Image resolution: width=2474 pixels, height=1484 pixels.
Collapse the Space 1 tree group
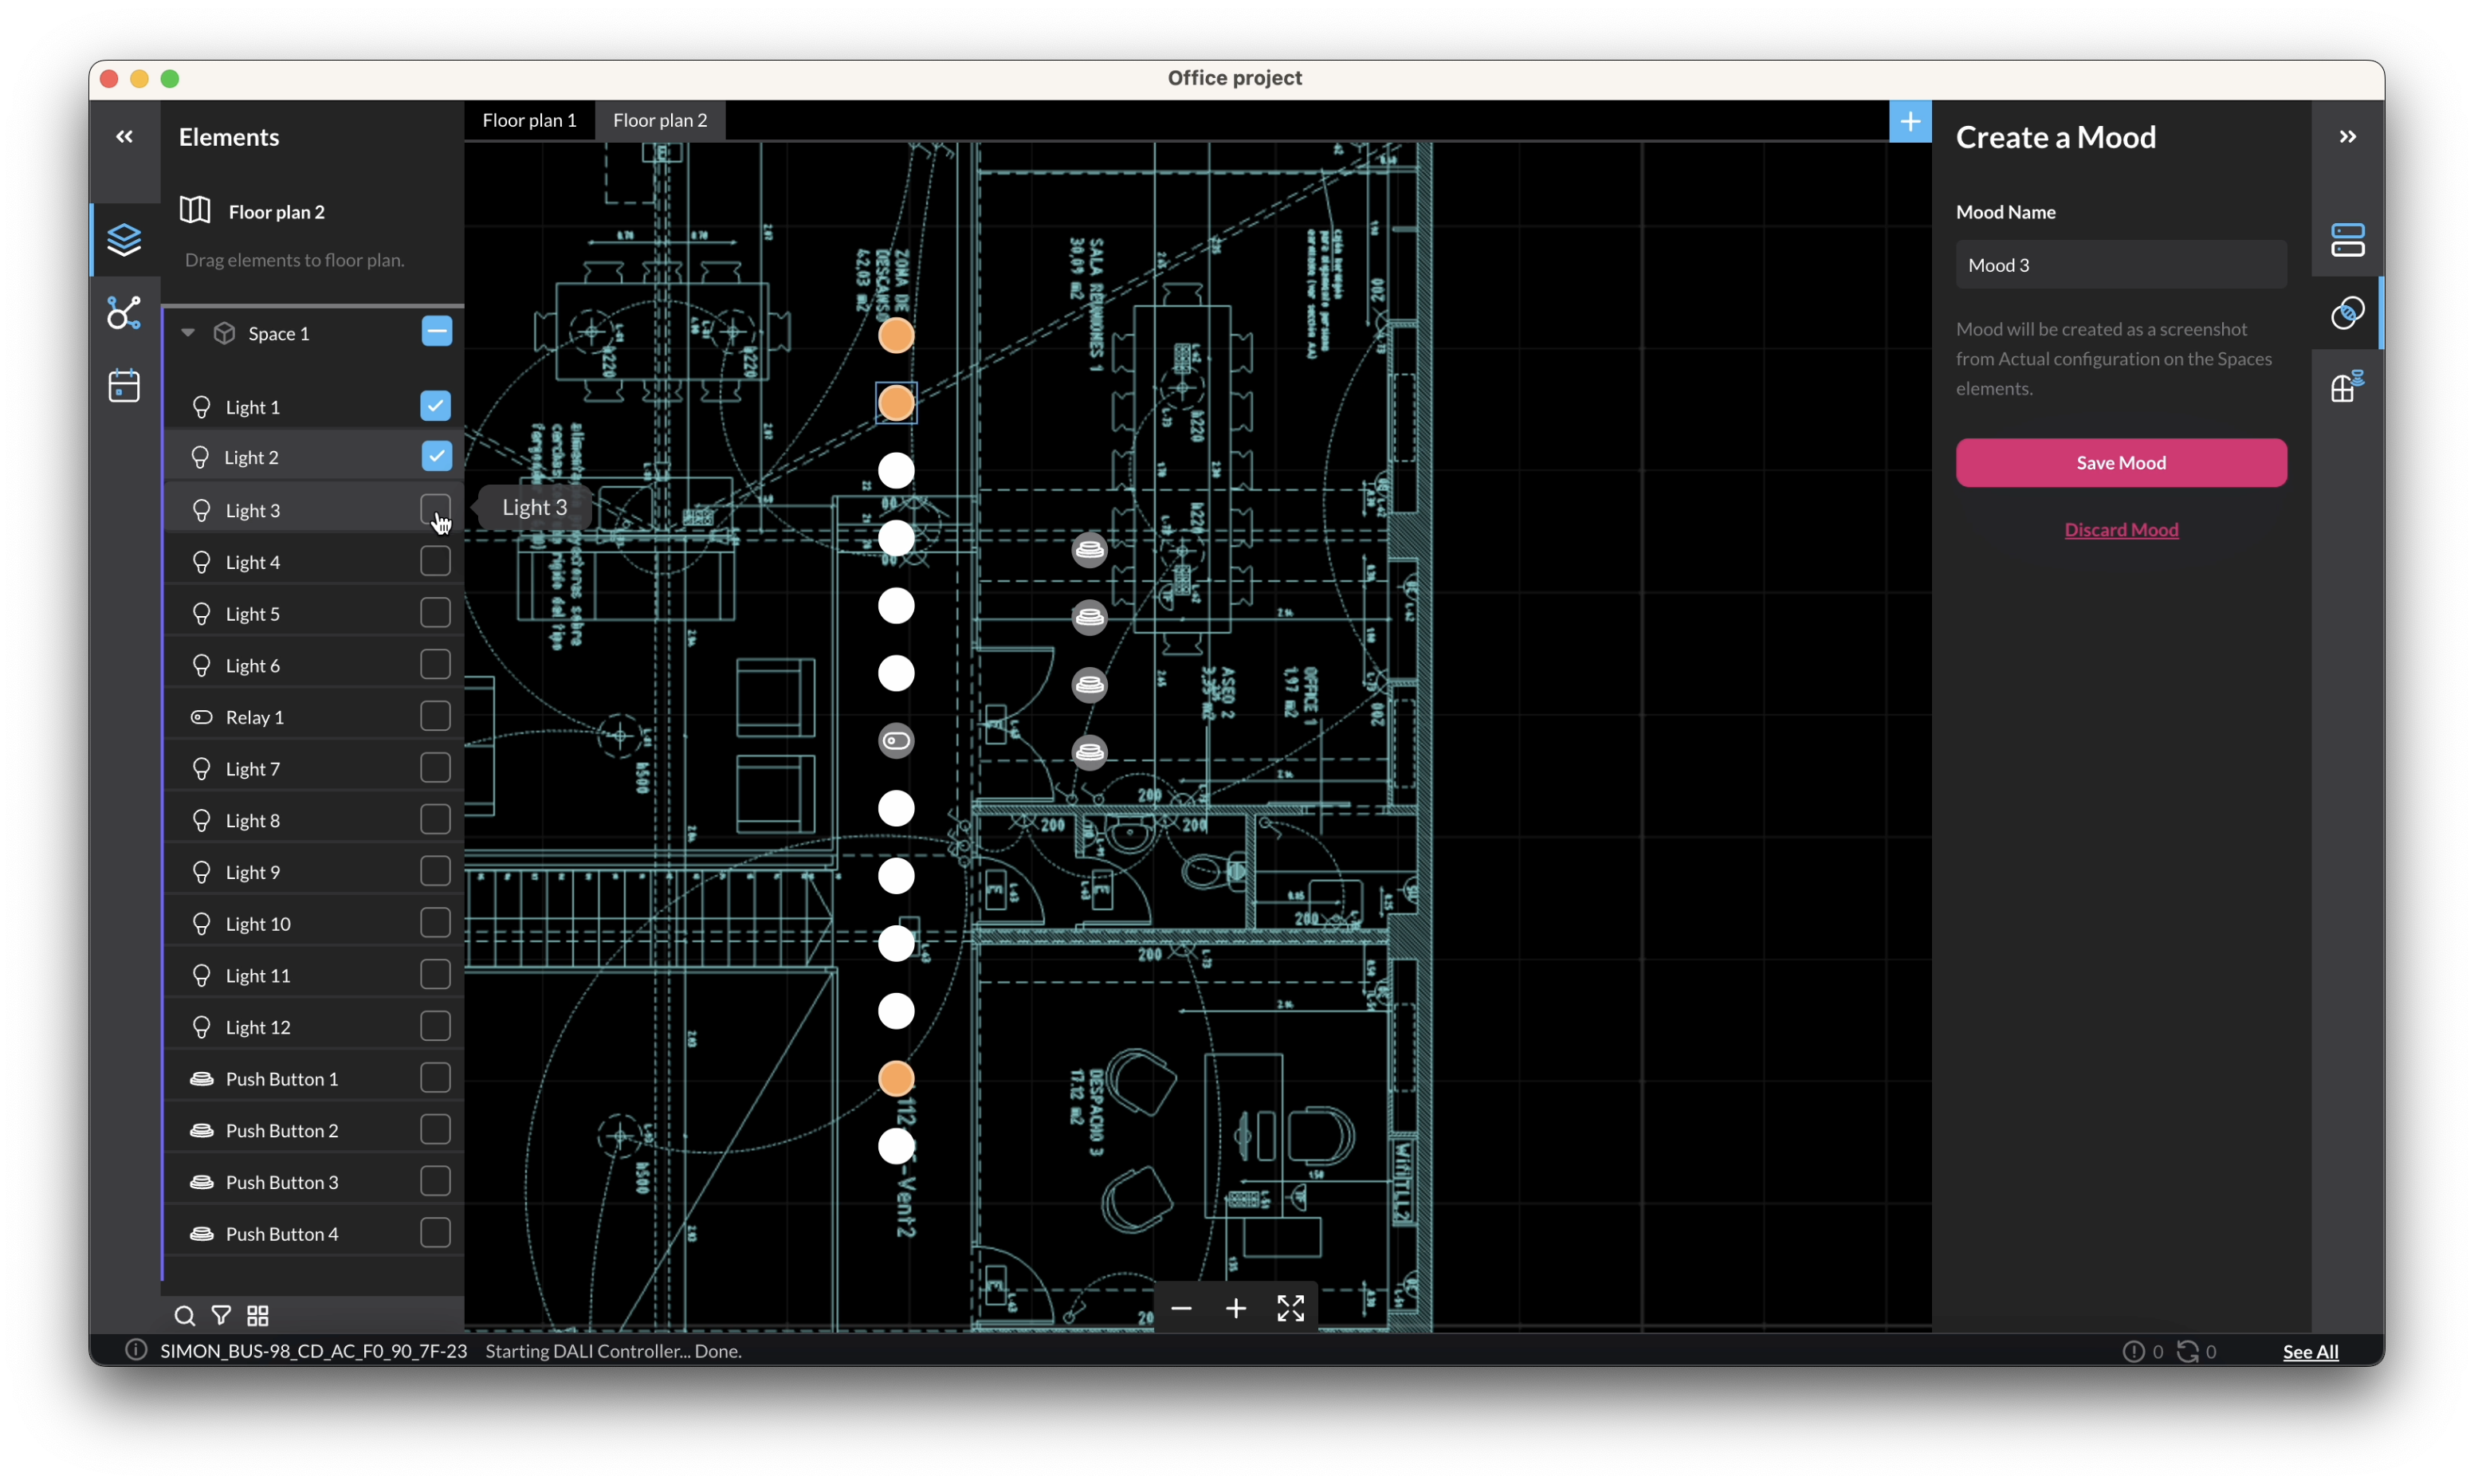click(188, 333)
